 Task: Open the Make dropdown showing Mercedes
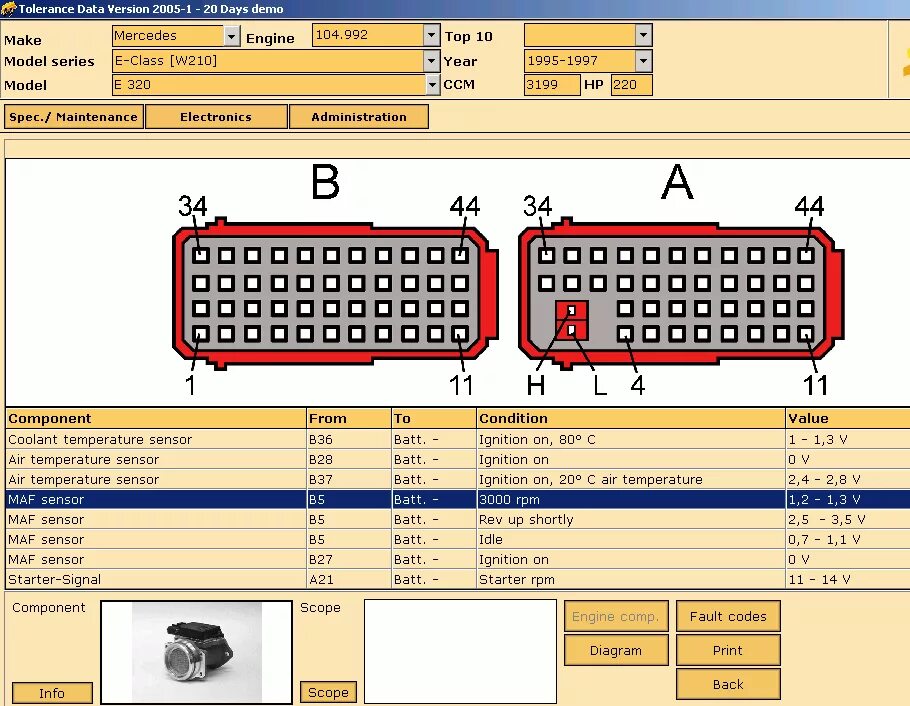pyautogui.click(x=232, y=36)
